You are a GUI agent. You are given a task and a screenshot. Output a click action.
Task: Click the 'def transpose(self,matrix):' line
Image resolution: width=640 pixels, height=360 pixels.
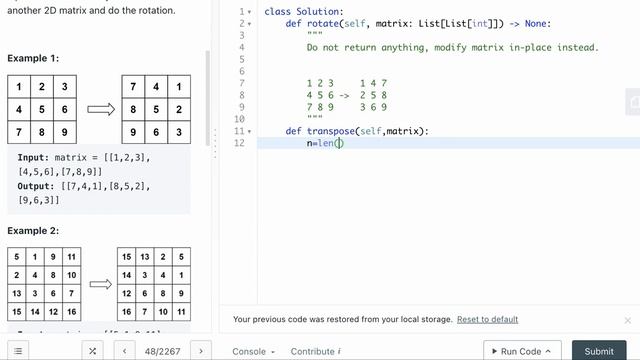pyautogui.click(x=357, y=131)
